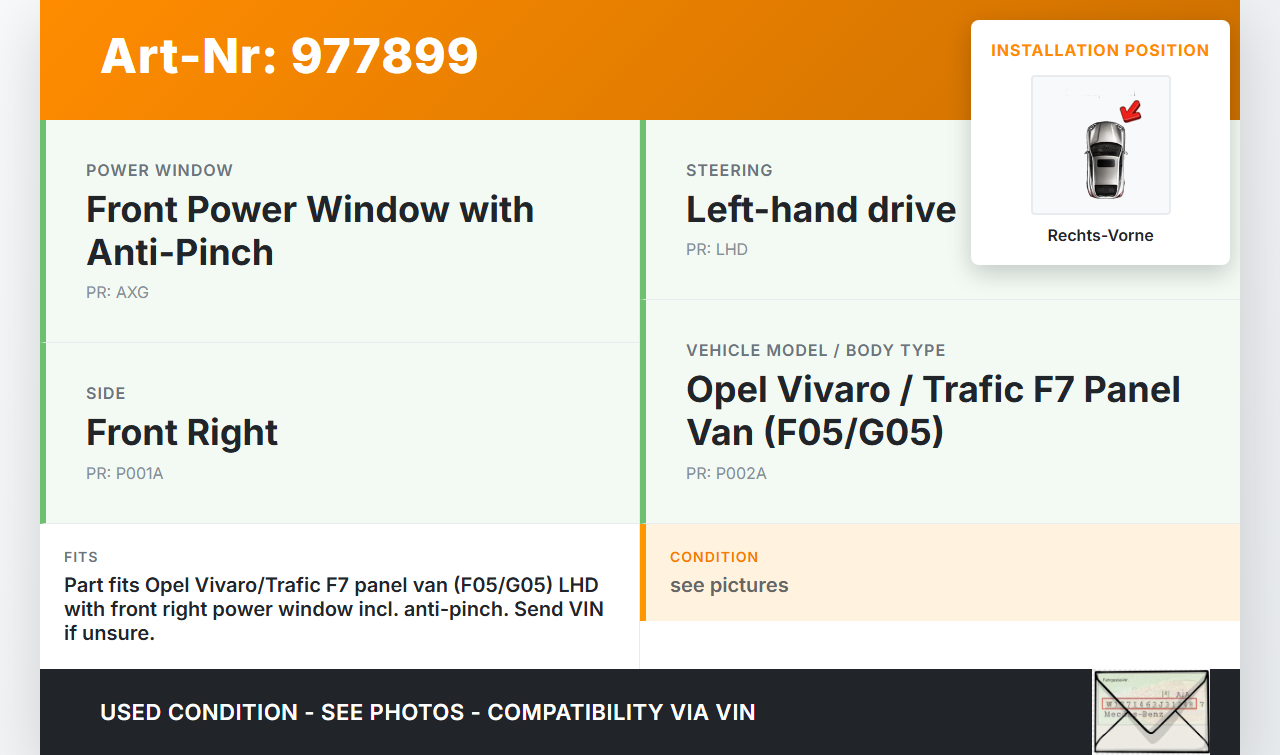Click the PR: P001A code label
The width and height of the screenshot is (1280, 755).
click(125, 474)
